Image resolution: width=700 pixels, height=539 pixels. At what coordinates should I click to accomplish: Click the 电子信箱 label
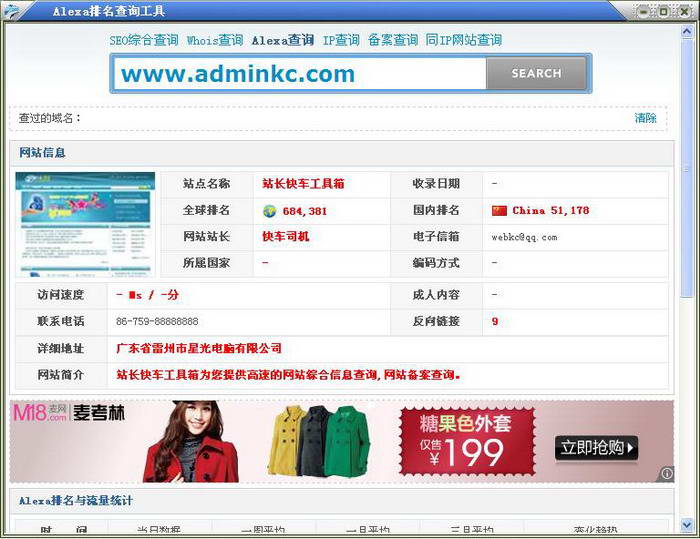click(436, 236)
